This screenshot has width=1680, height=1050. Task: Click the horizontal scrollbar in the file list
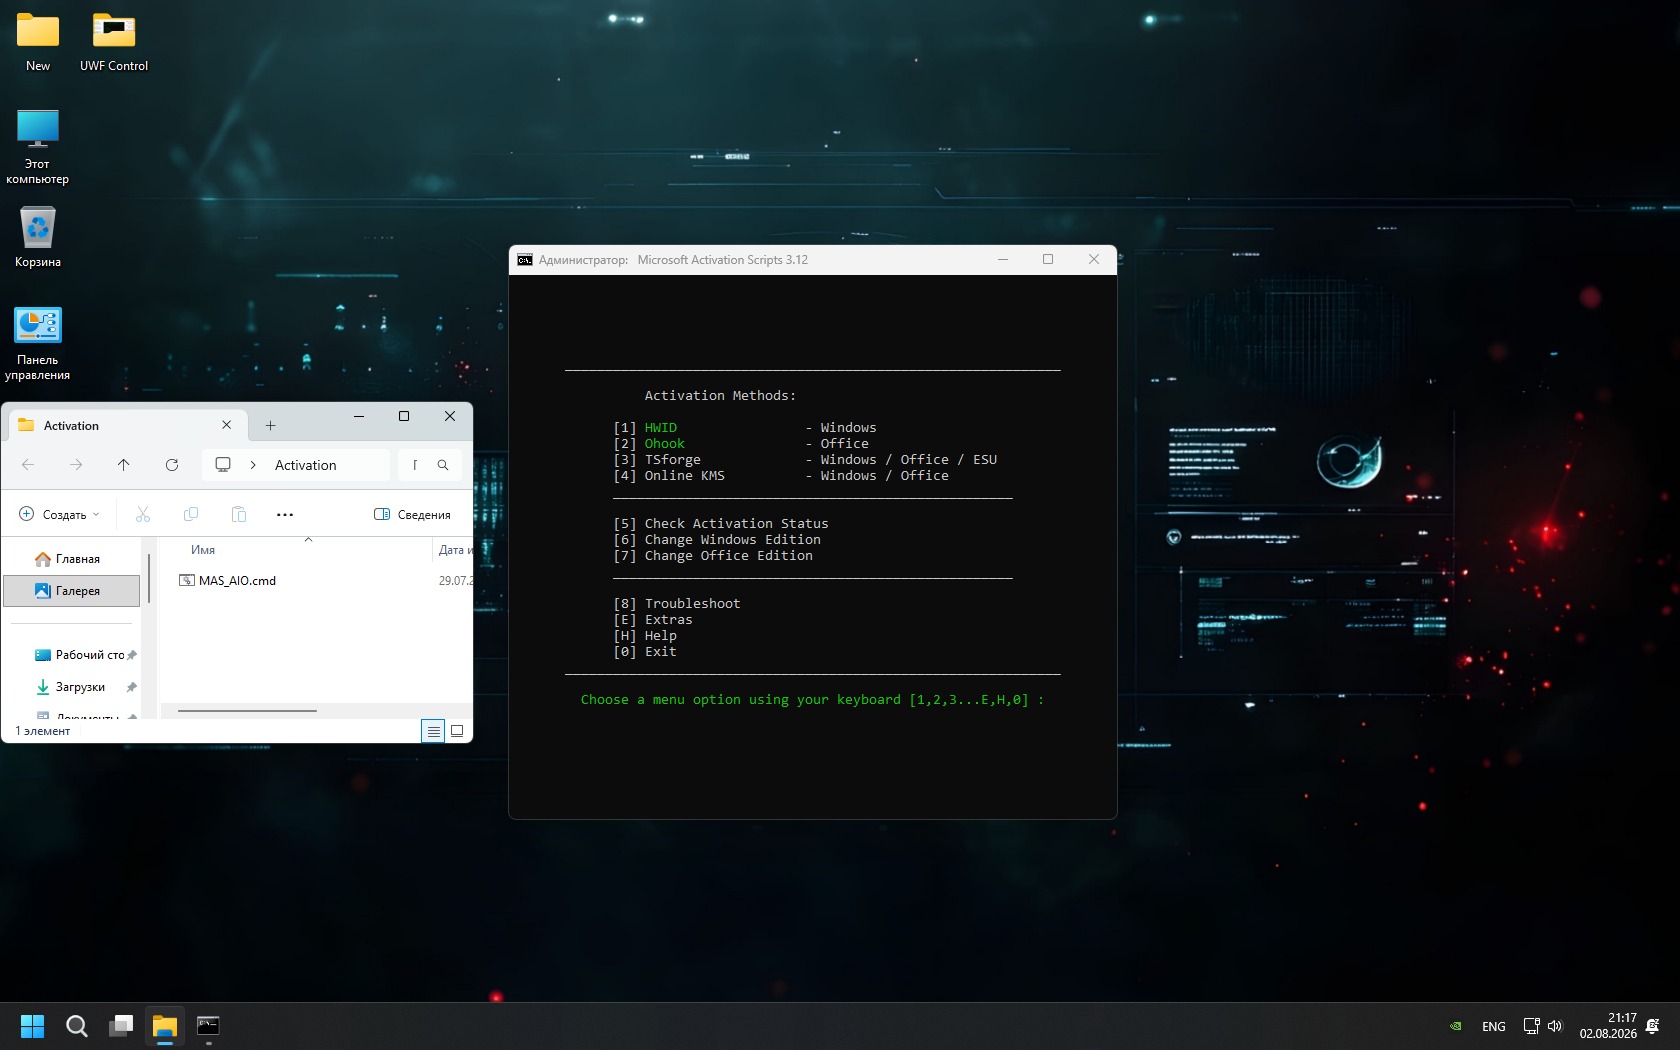[x=247, y=711]
